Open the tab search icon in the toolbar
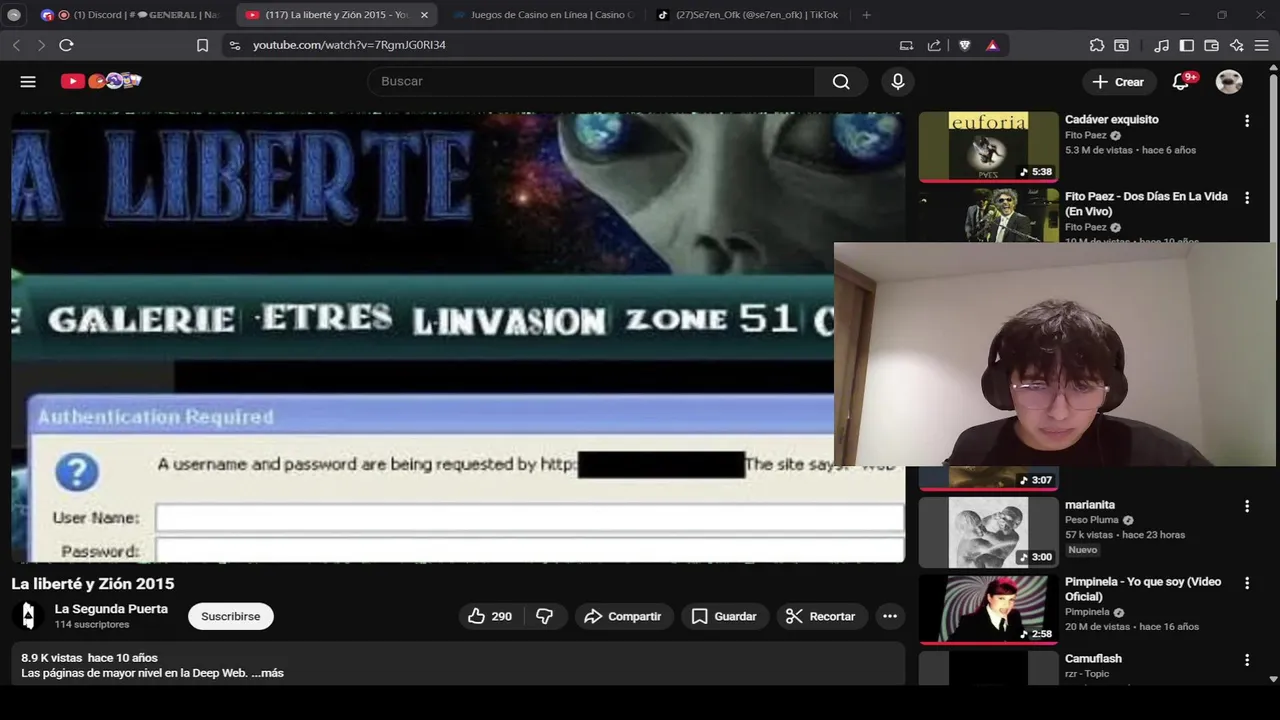The image size is (1280, 720). 1122,45
